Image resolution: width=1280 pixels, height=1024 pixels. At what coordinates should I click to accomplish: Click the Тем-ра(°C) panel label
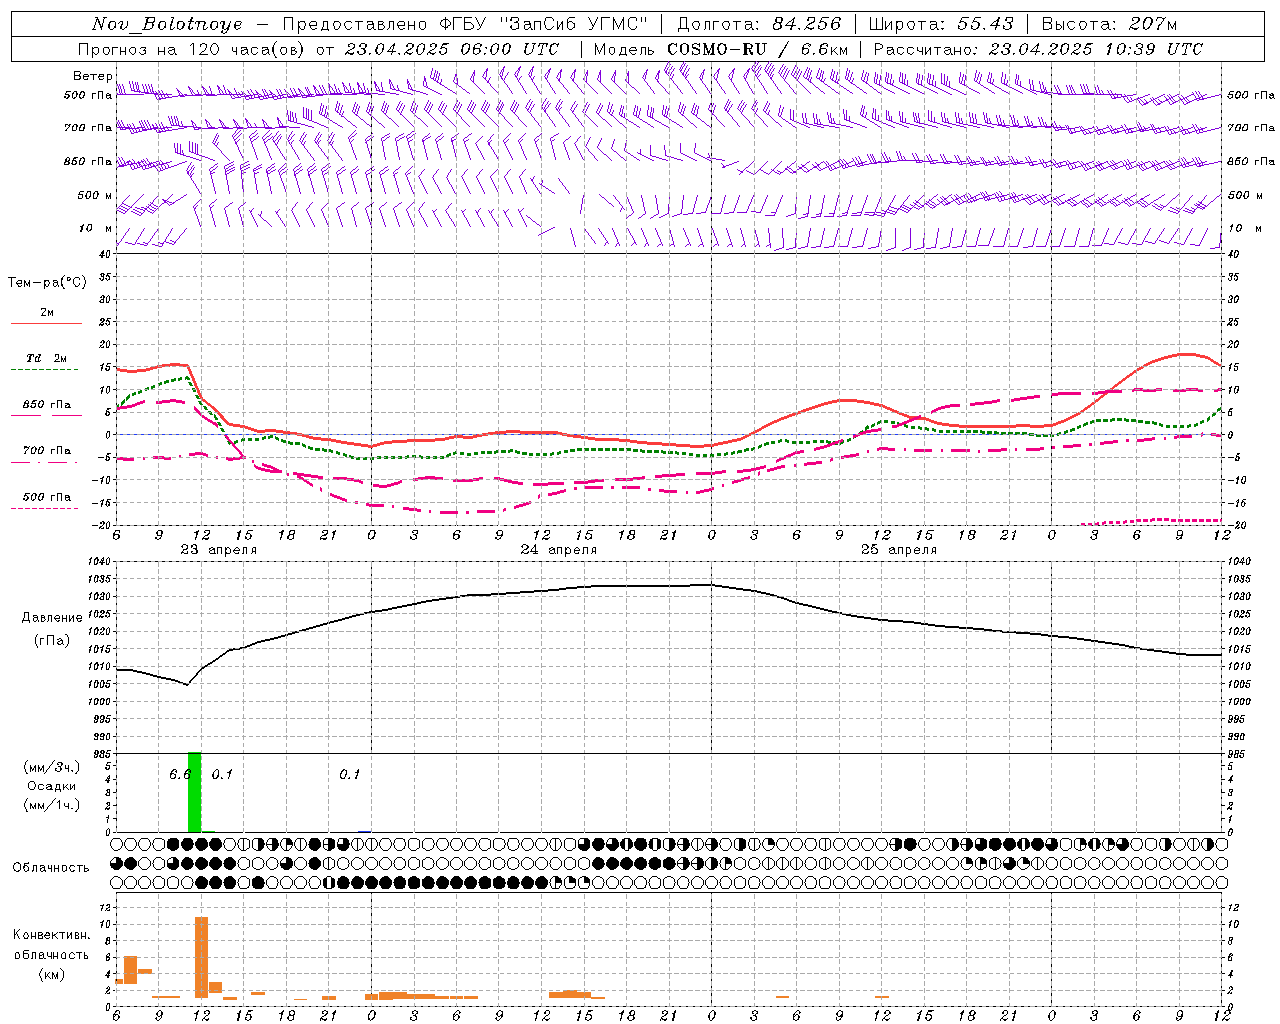tap(47, 283)
